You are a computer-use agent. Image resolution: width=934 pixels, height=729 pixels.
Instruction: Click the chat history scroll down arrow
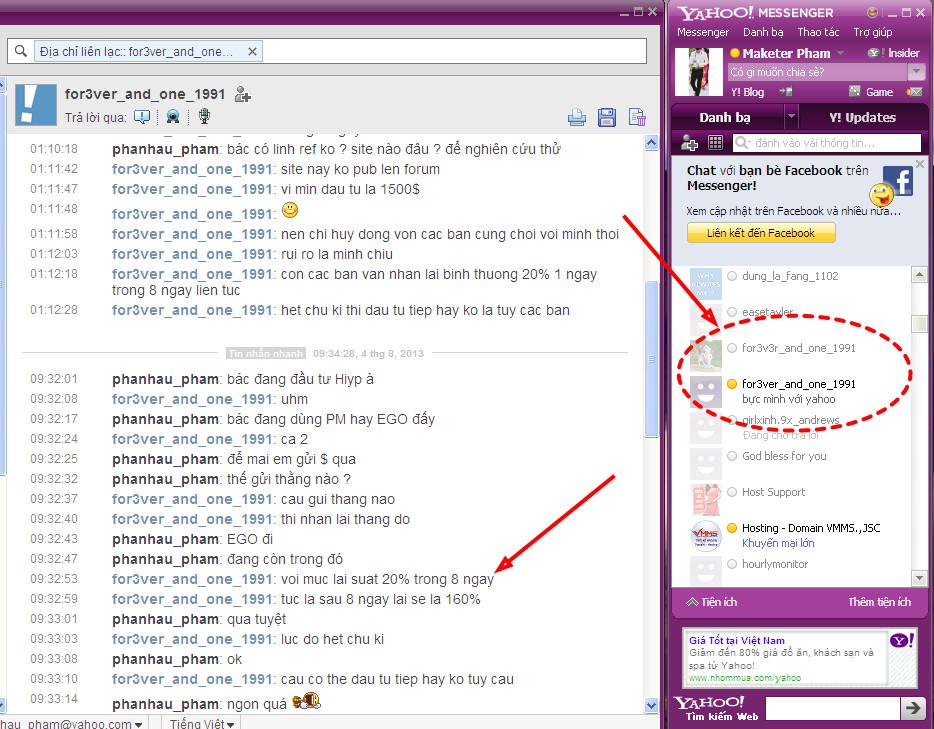pos(651,705)
